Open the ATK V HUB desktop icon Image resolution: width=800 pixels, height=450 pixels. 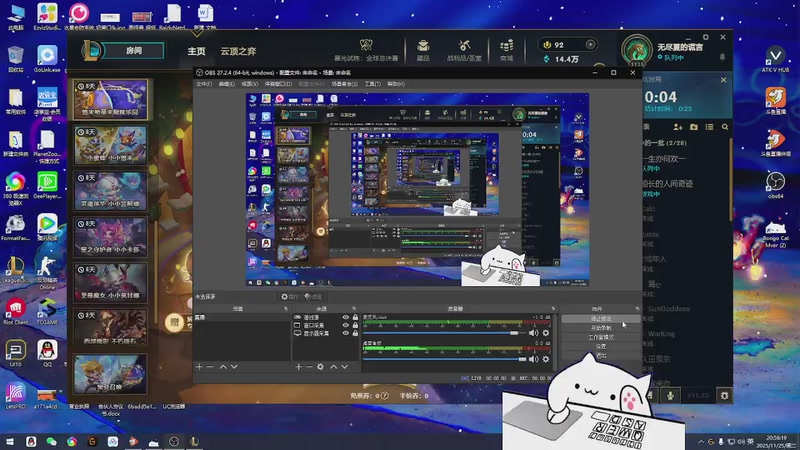click(x=776, y=59)
